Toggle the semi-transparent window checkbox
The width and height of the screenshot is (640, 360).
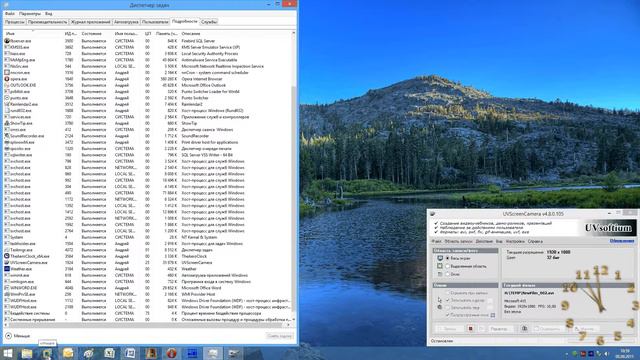click(x=448, y=315)
